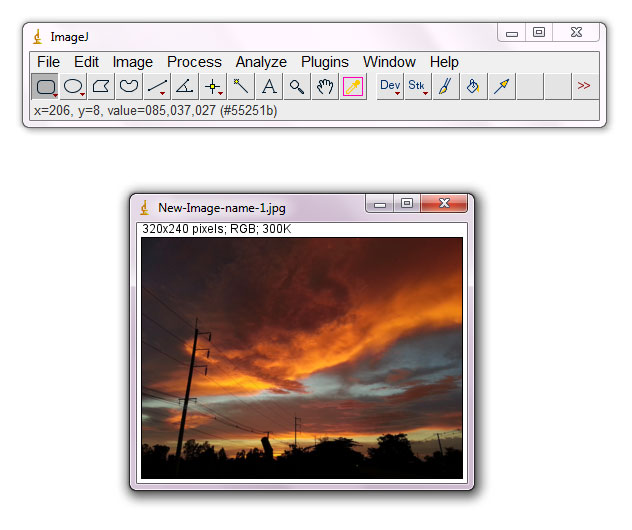The image size is (632, 530).
Task: Close the New-Image-name-1.jpg image window
Action: (444, 204)
